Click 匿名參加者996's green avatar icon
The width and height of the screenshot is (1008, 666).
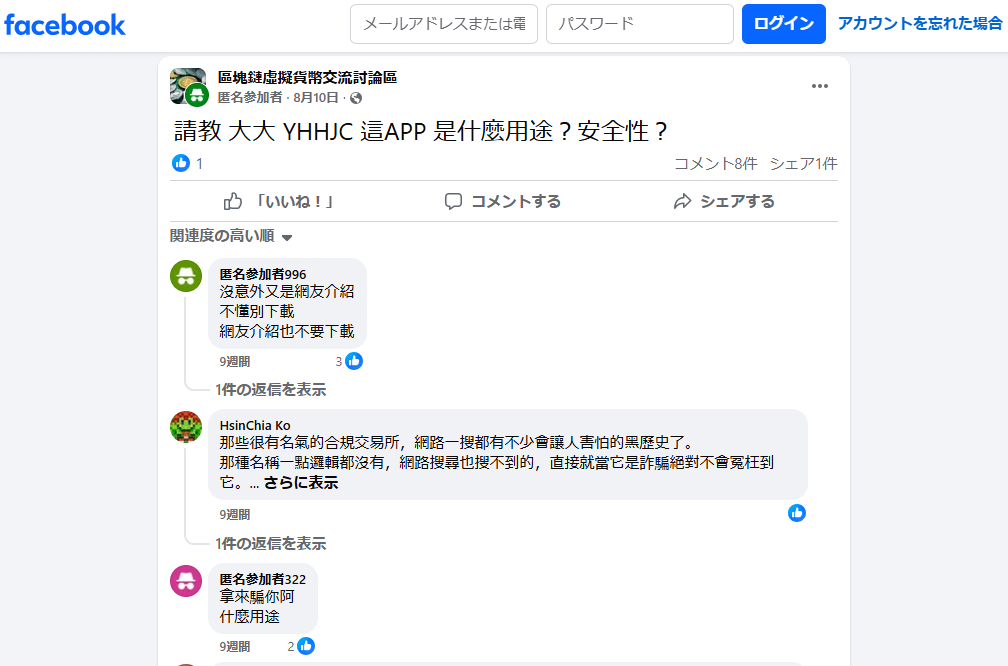[186, 276]
